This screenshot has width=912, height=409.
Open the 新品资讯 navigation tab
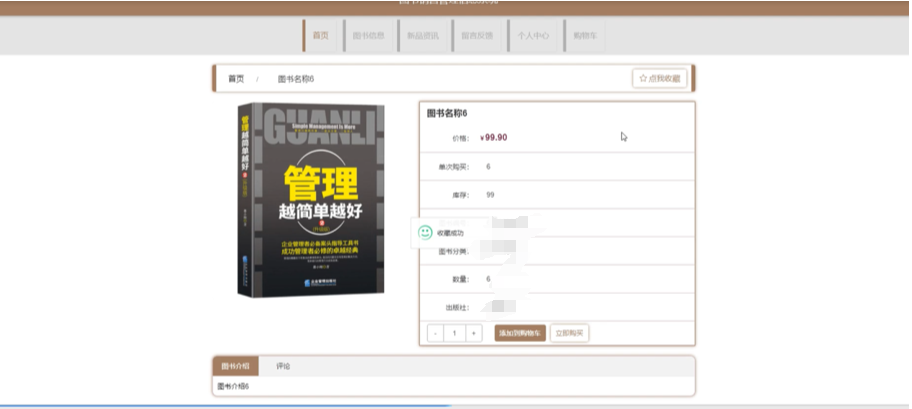coord(422,35)
